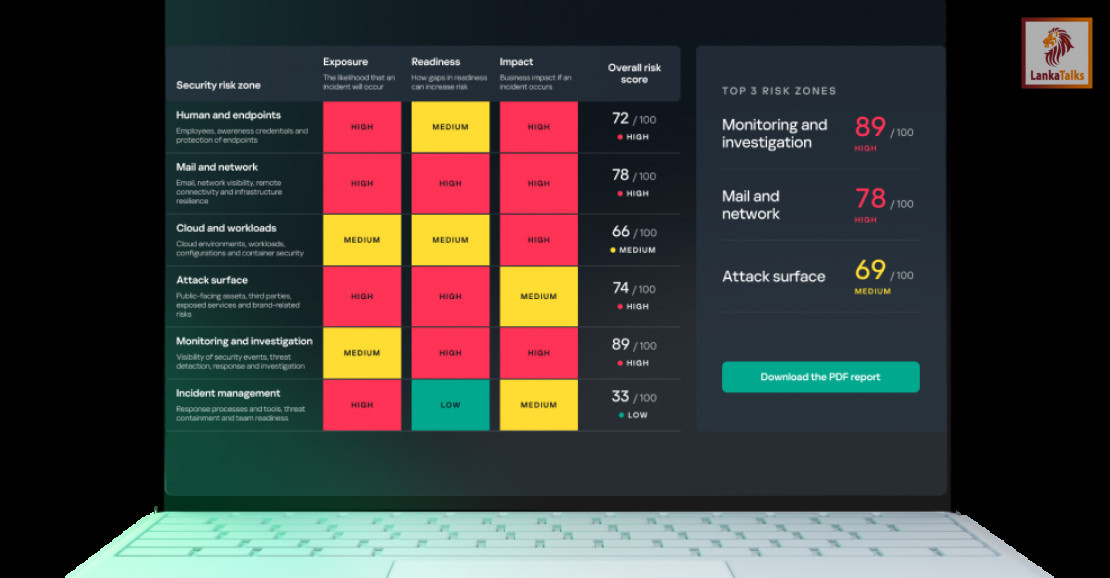
Task: Select HIGH Impact cell for Monitoring and investigation
Action: (539, 353)
